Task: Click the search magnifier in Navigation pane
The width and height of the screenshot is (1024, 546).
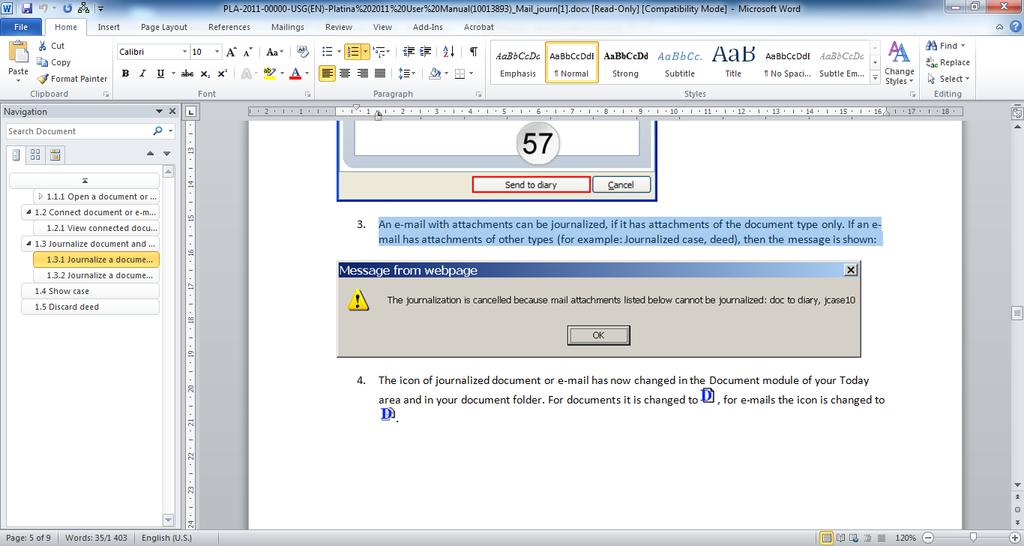Action: pyautogui.click(x=157, y=131)
